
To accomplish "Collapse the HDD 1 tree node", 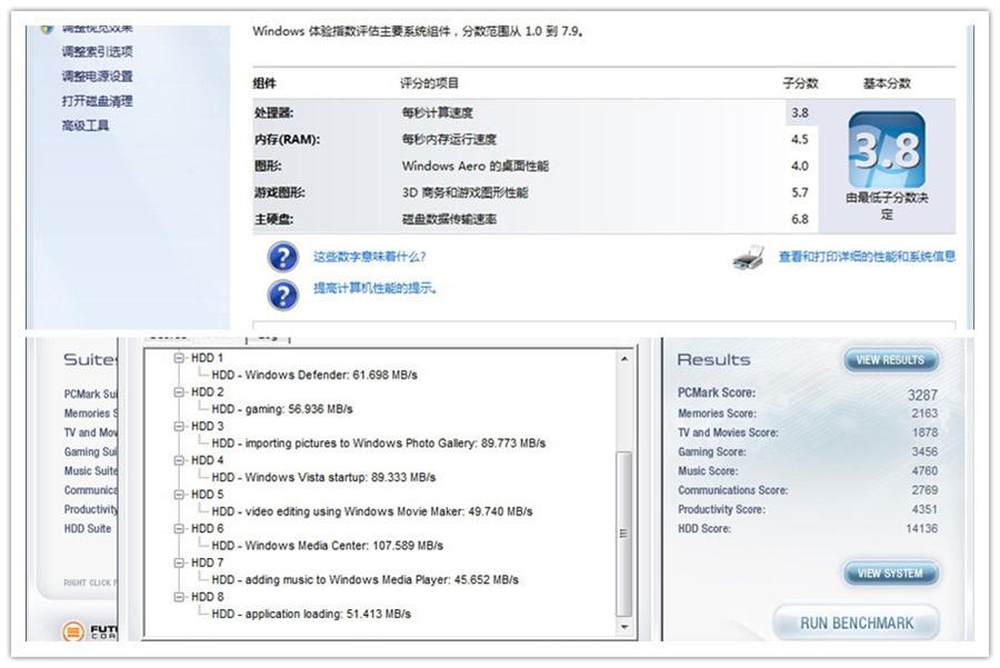I will (x=179, y=358).
